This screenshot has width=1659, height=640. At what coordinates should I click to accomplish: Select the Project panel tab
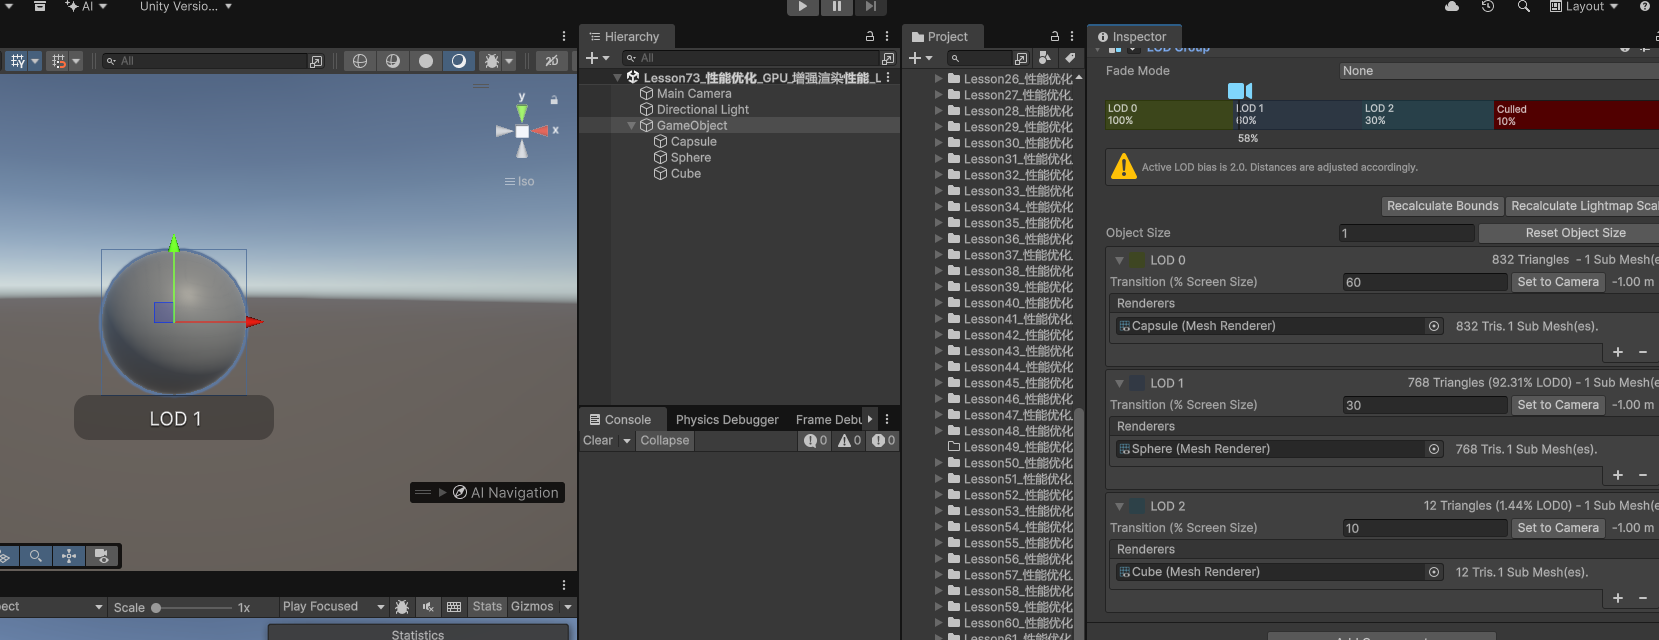tap(940, 37)
